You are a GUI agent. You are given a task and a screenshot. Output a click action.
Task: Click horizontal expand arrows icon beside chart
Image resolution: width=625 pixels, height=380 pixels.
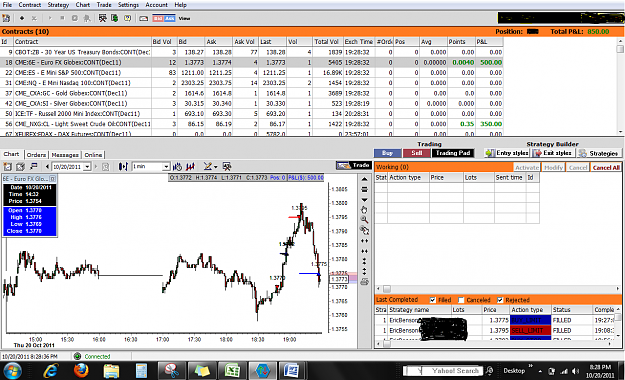364,241
